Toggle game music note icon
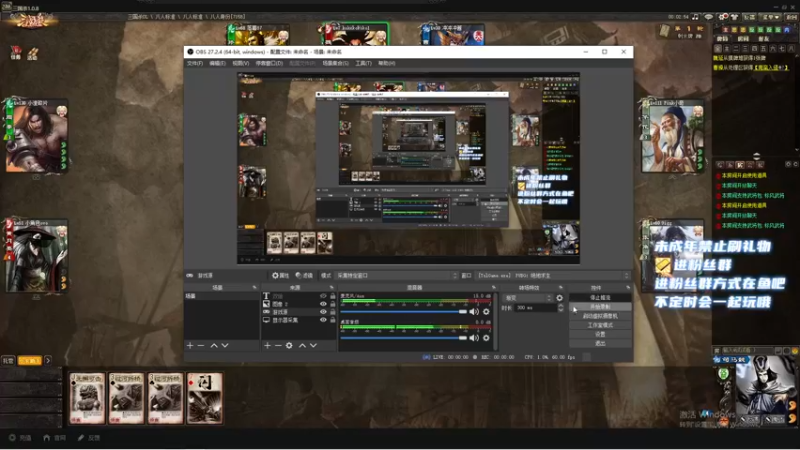 [695, 17]
